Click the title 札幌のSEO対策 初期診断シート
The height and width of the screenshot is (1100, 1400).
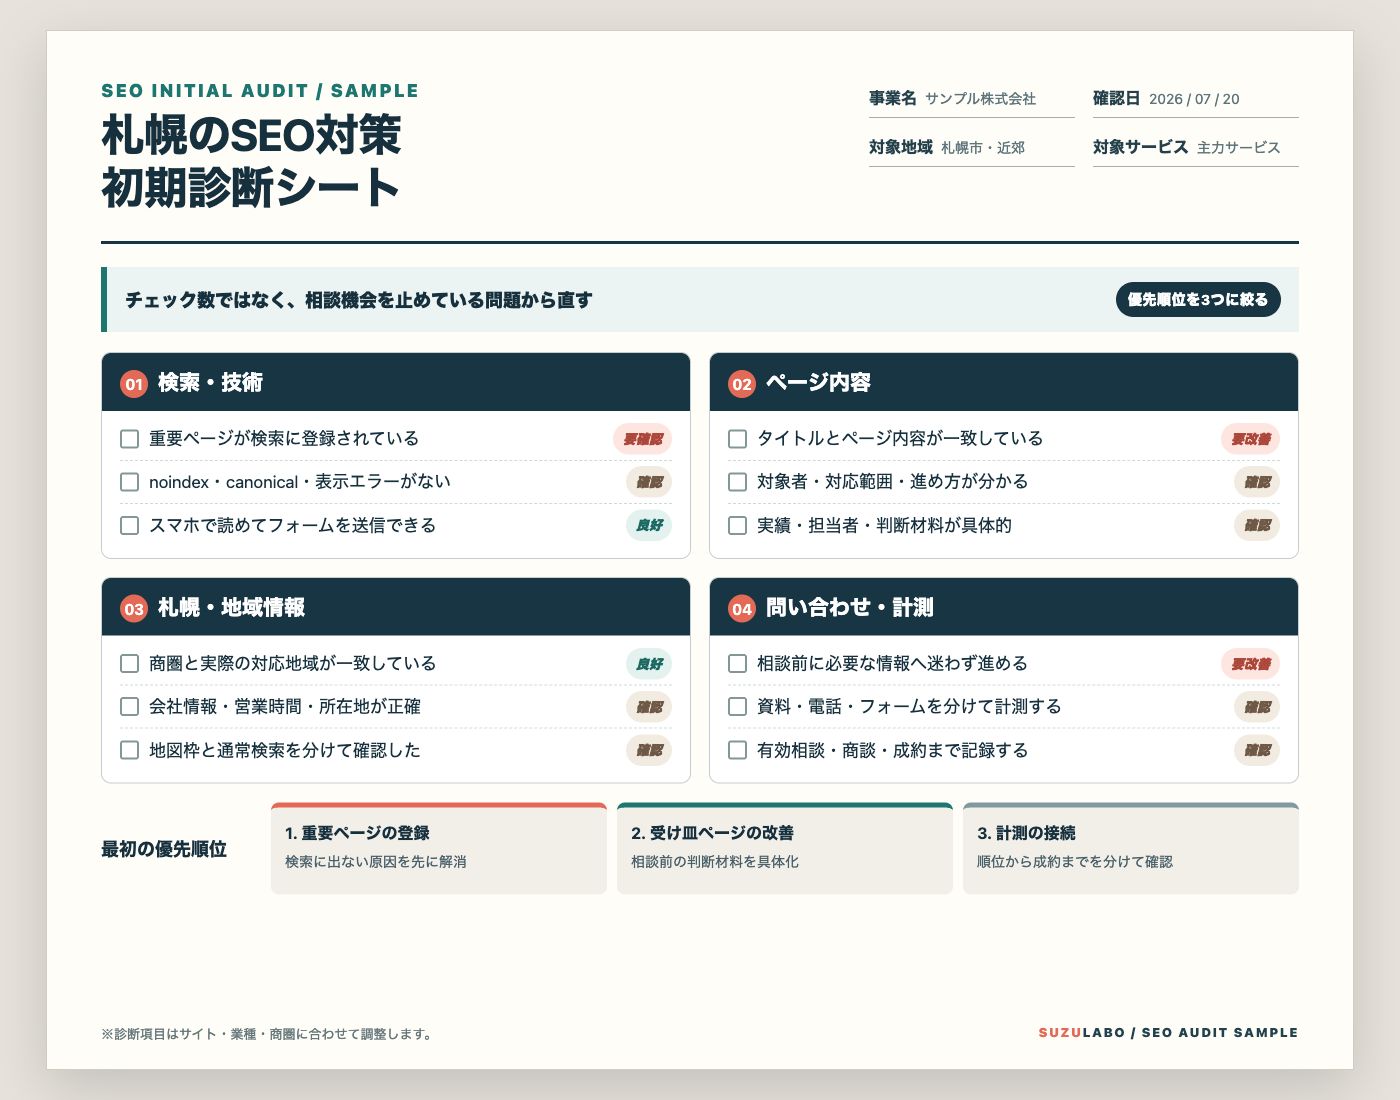pos(251,161)
